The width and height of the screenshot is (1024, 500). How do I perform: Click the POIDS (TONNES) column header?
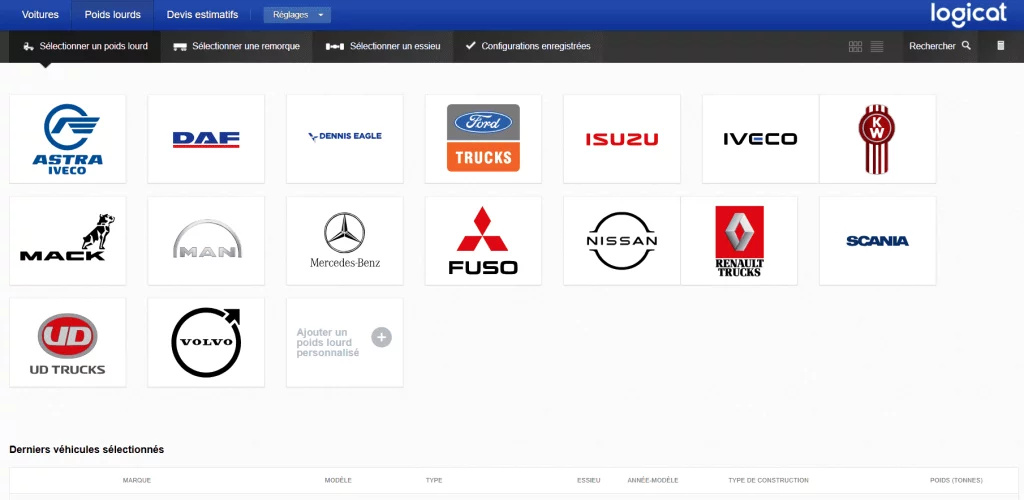(x=956, y=480)
